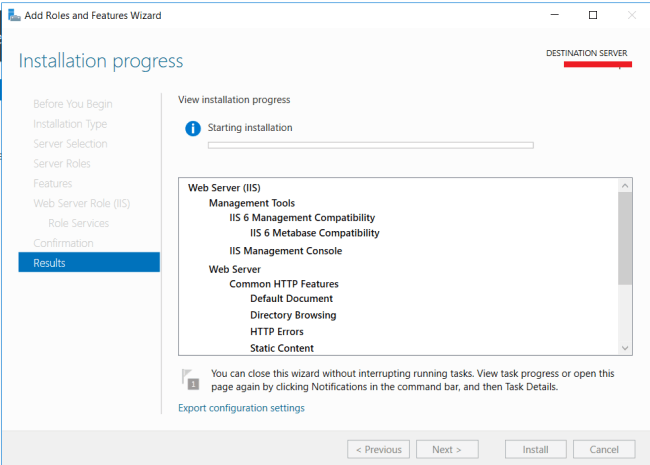Screen dimensions: 650x465
Task: Click the notifications flag icon
Action: 190,380
